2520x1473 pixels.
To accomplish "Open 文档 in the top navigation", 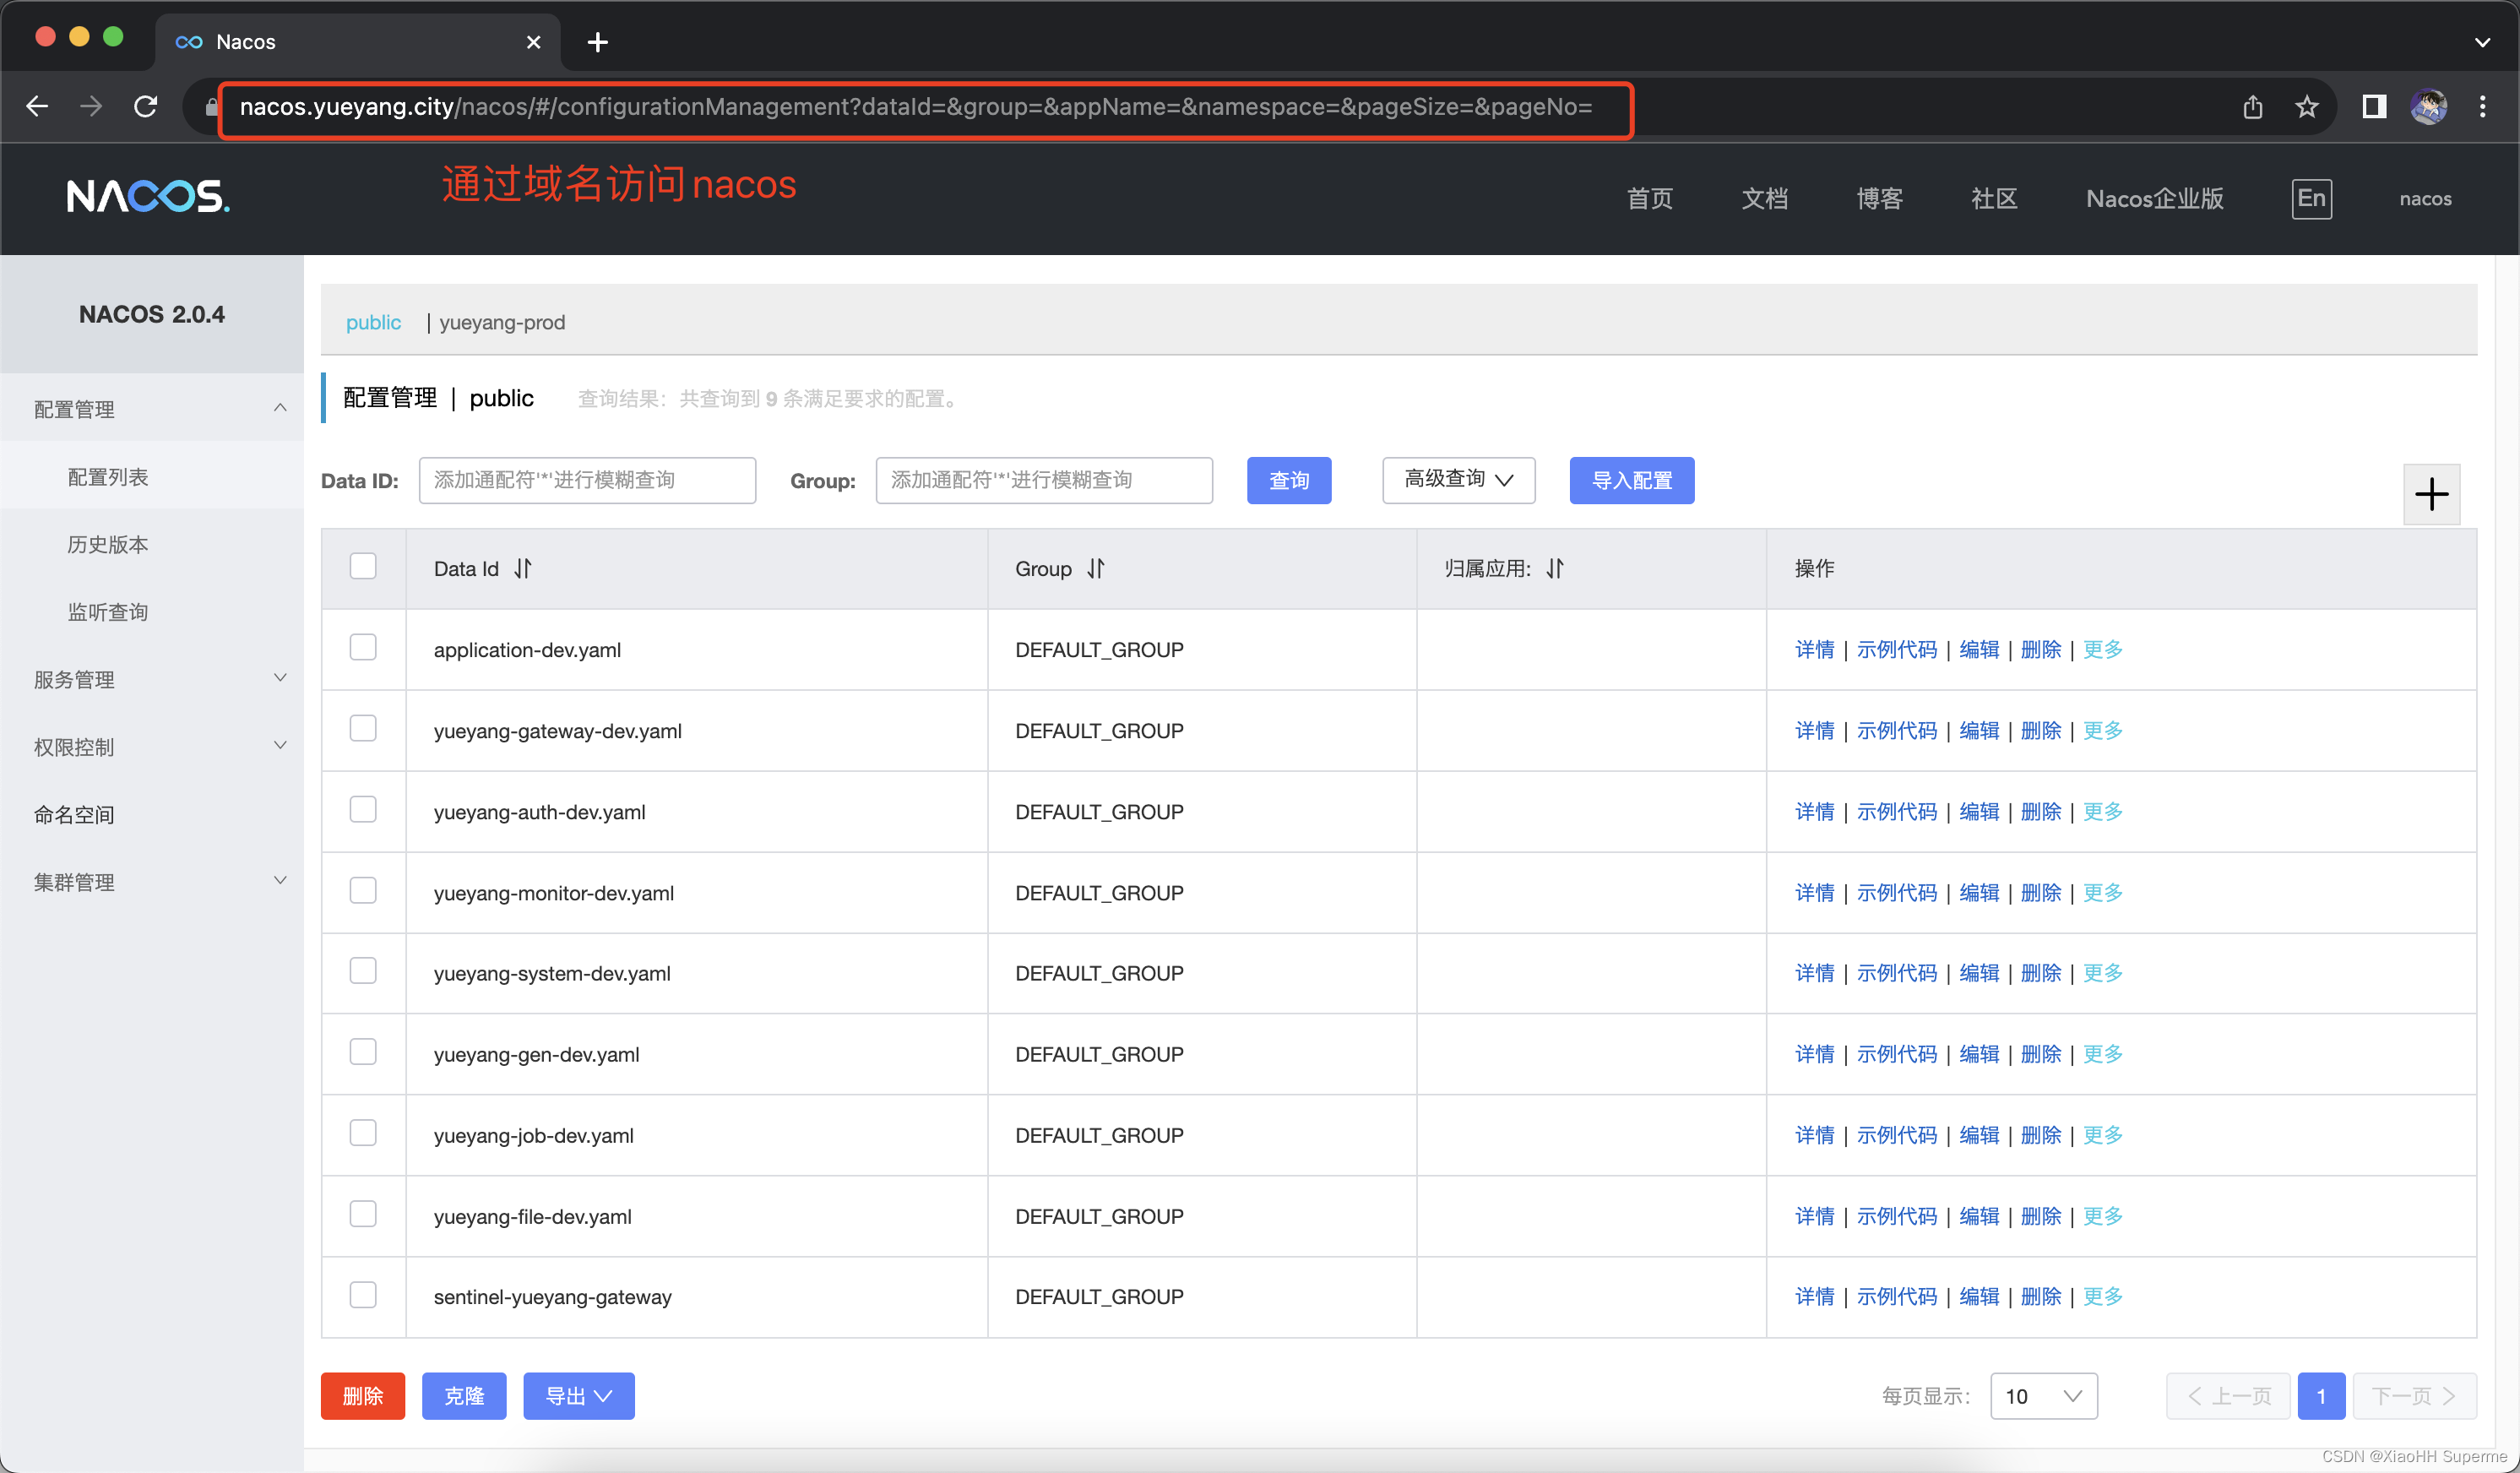I will tap(1764, 198).
